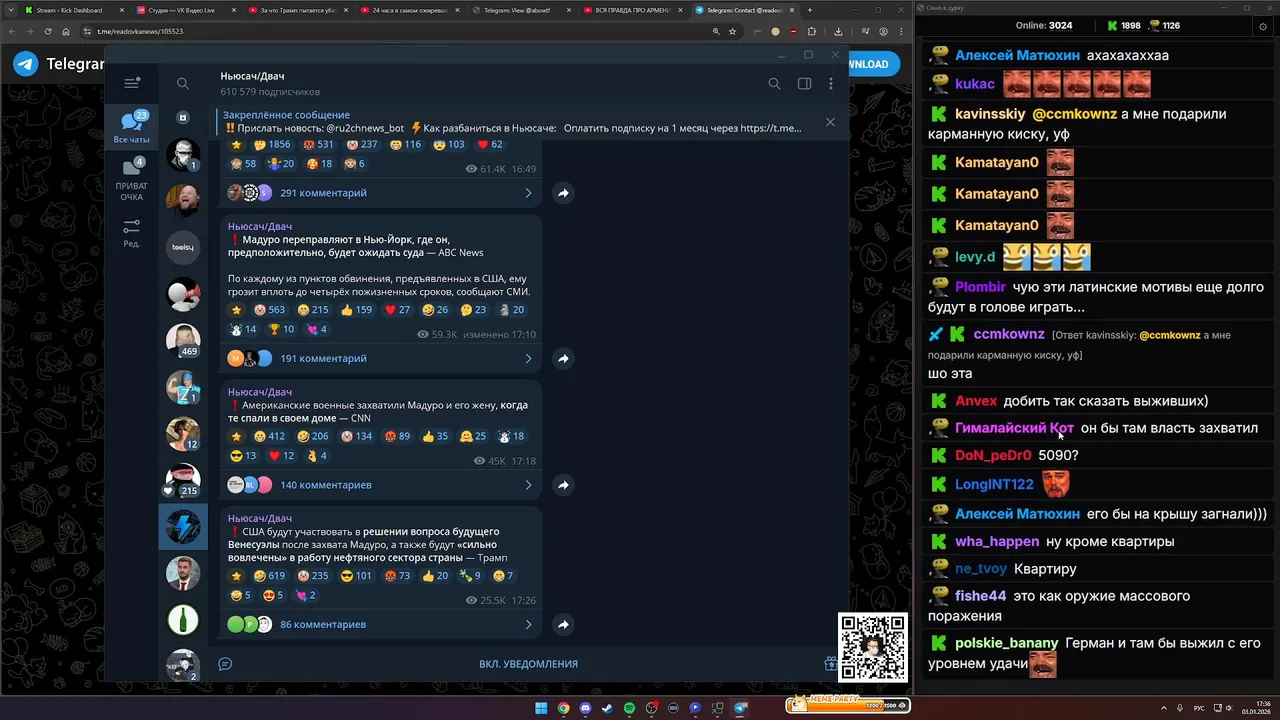Toggle the heart 62 reaction on top post
This screenshot has height=720, width=1280.
pyautogui.click(x=488, y=145)
